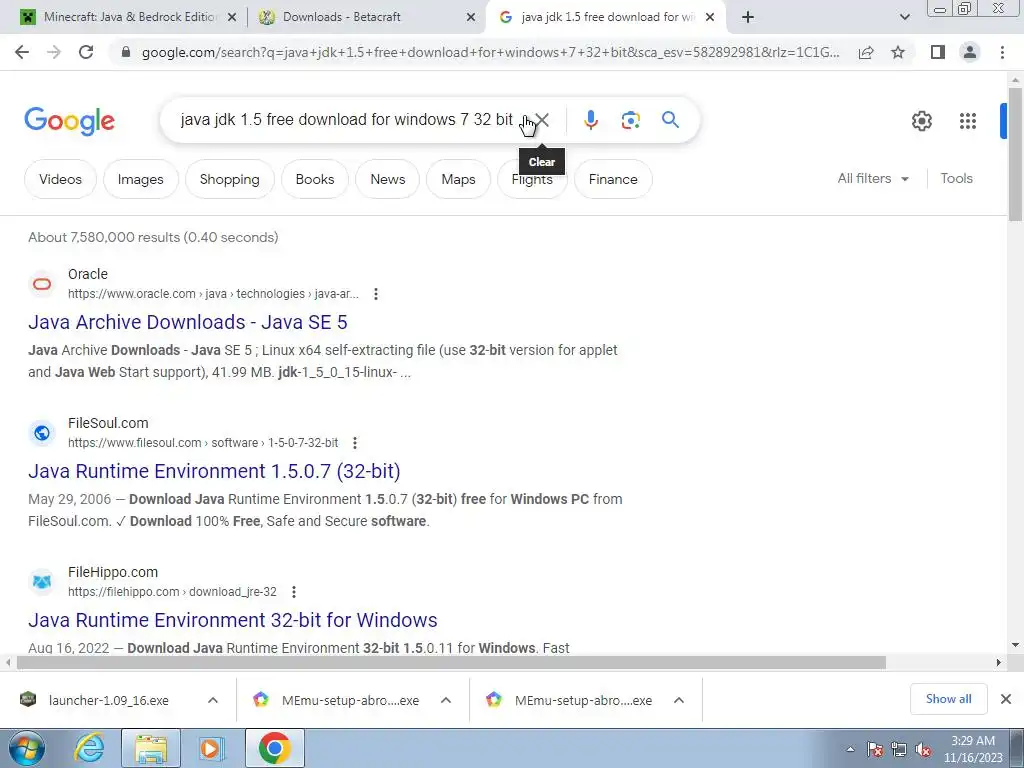
Task: Click the Oracle site favicon
Action: click(x=42, y=284)
